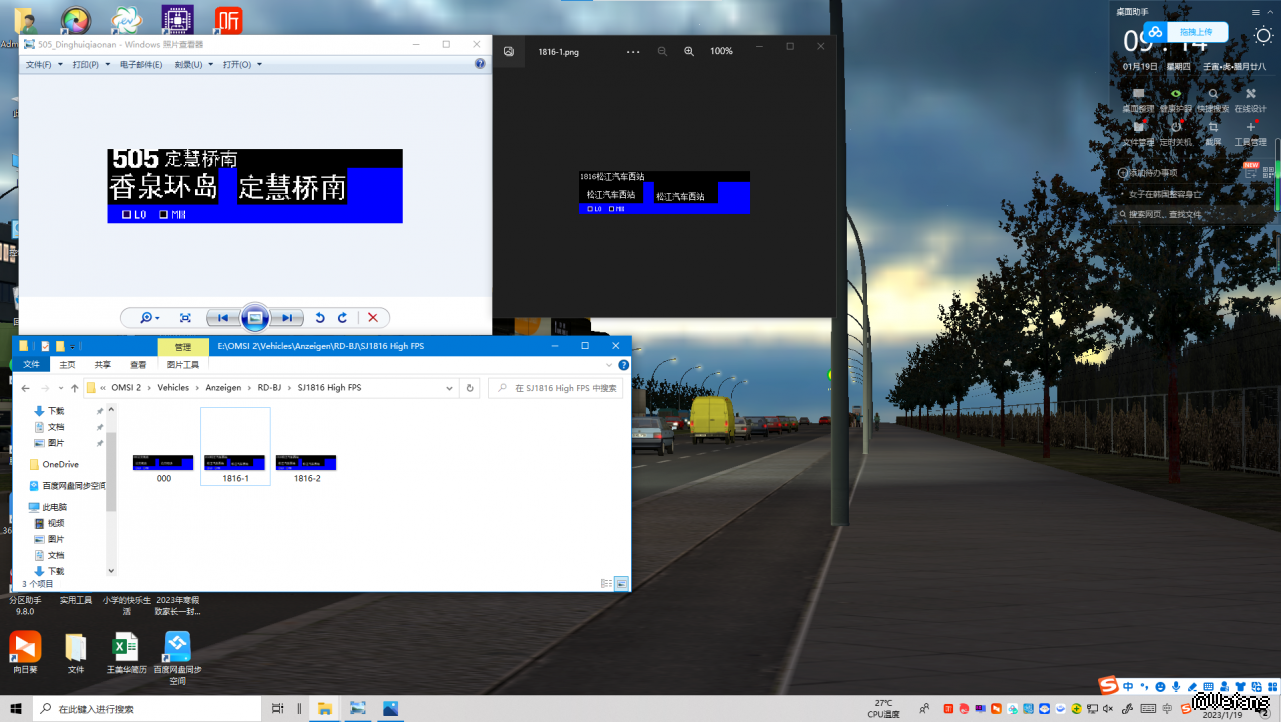The height and width of the screenshot is (722, 1281).
Task: Go to next image in Photo Viewer
Action: click(287, 318)
